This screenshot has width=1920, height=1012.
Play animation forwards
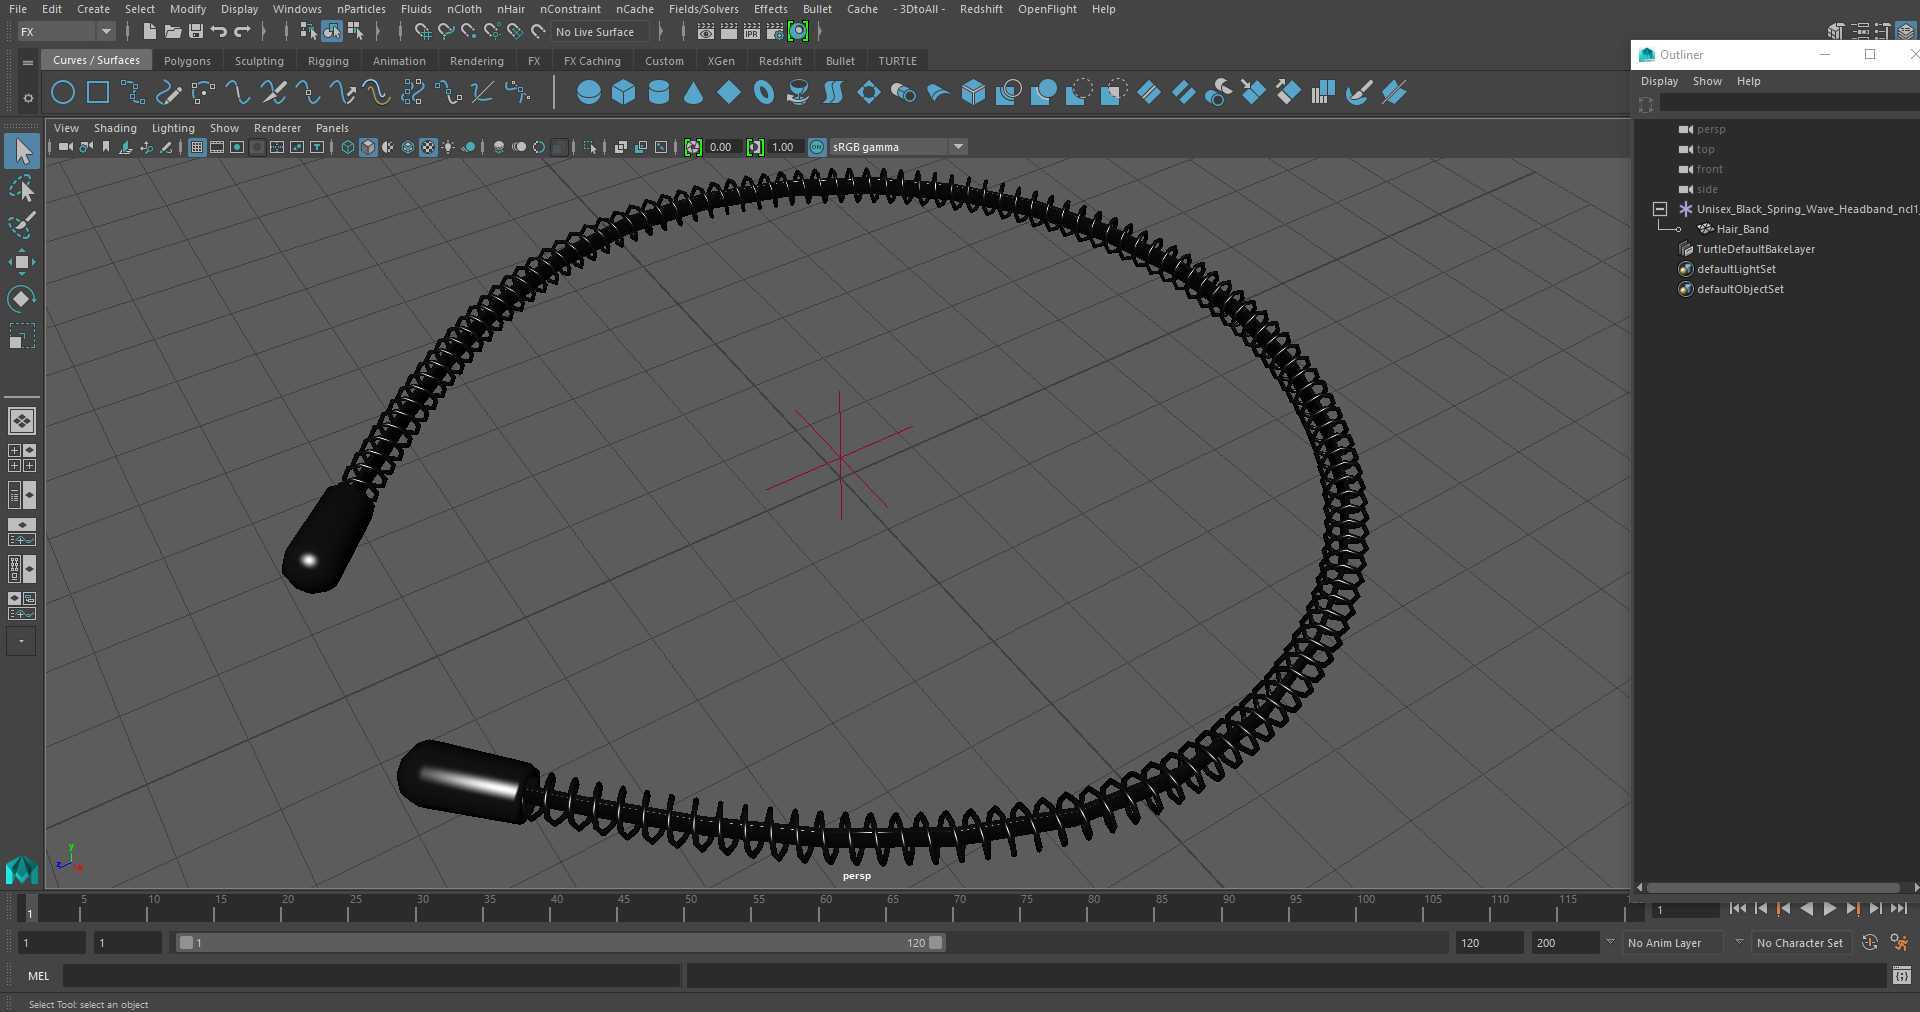coord(1829,909)
